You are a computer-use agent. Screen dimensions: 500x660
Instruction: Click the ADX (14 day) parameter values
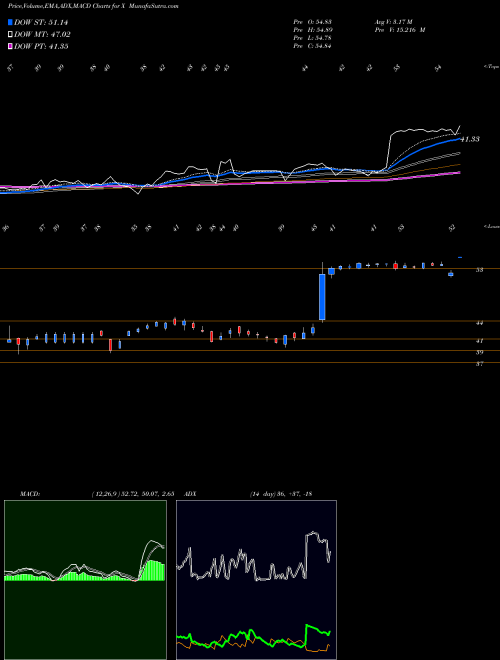281,494
